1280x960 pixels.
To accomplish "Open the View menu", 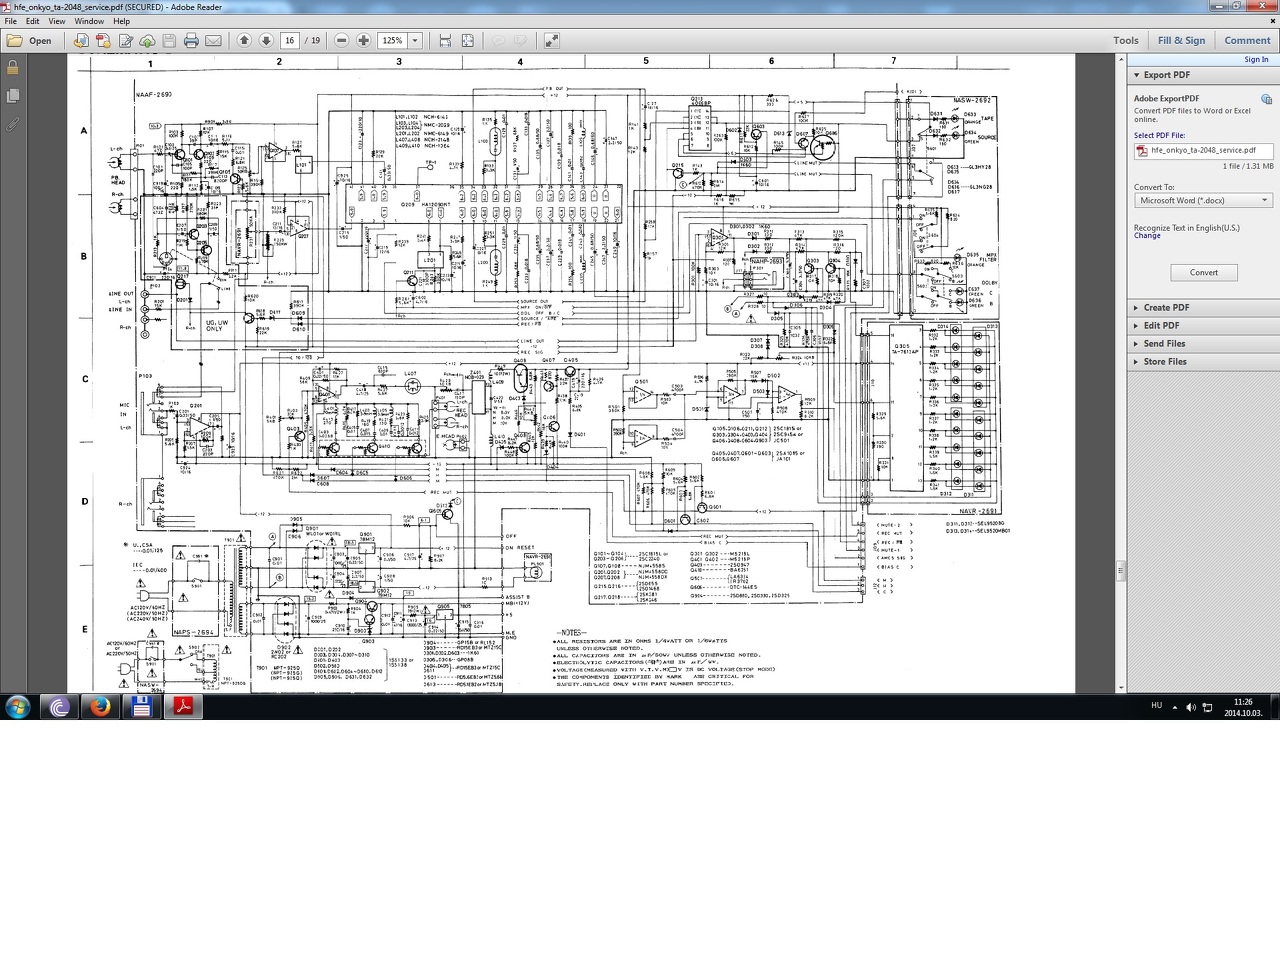I will point(57,21).
